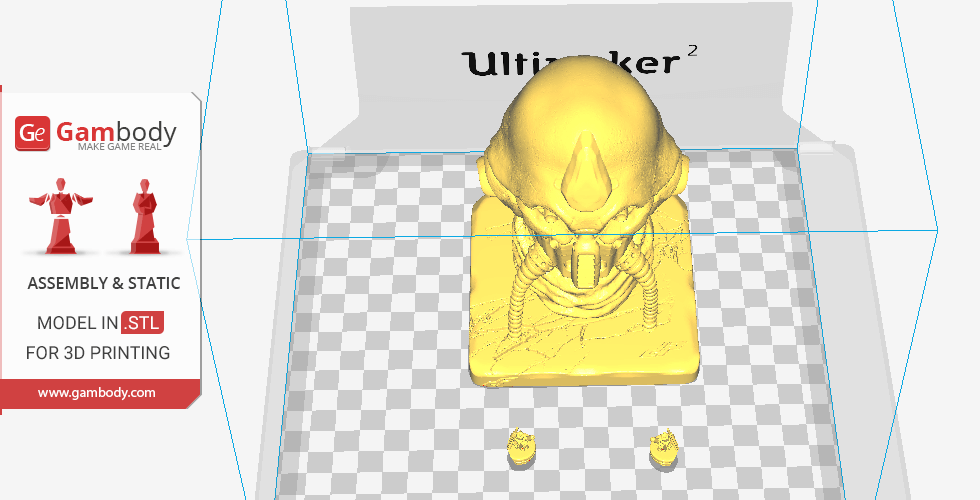Select the right small yellow part on build plate
980x500 pixels.
point(663,447)
